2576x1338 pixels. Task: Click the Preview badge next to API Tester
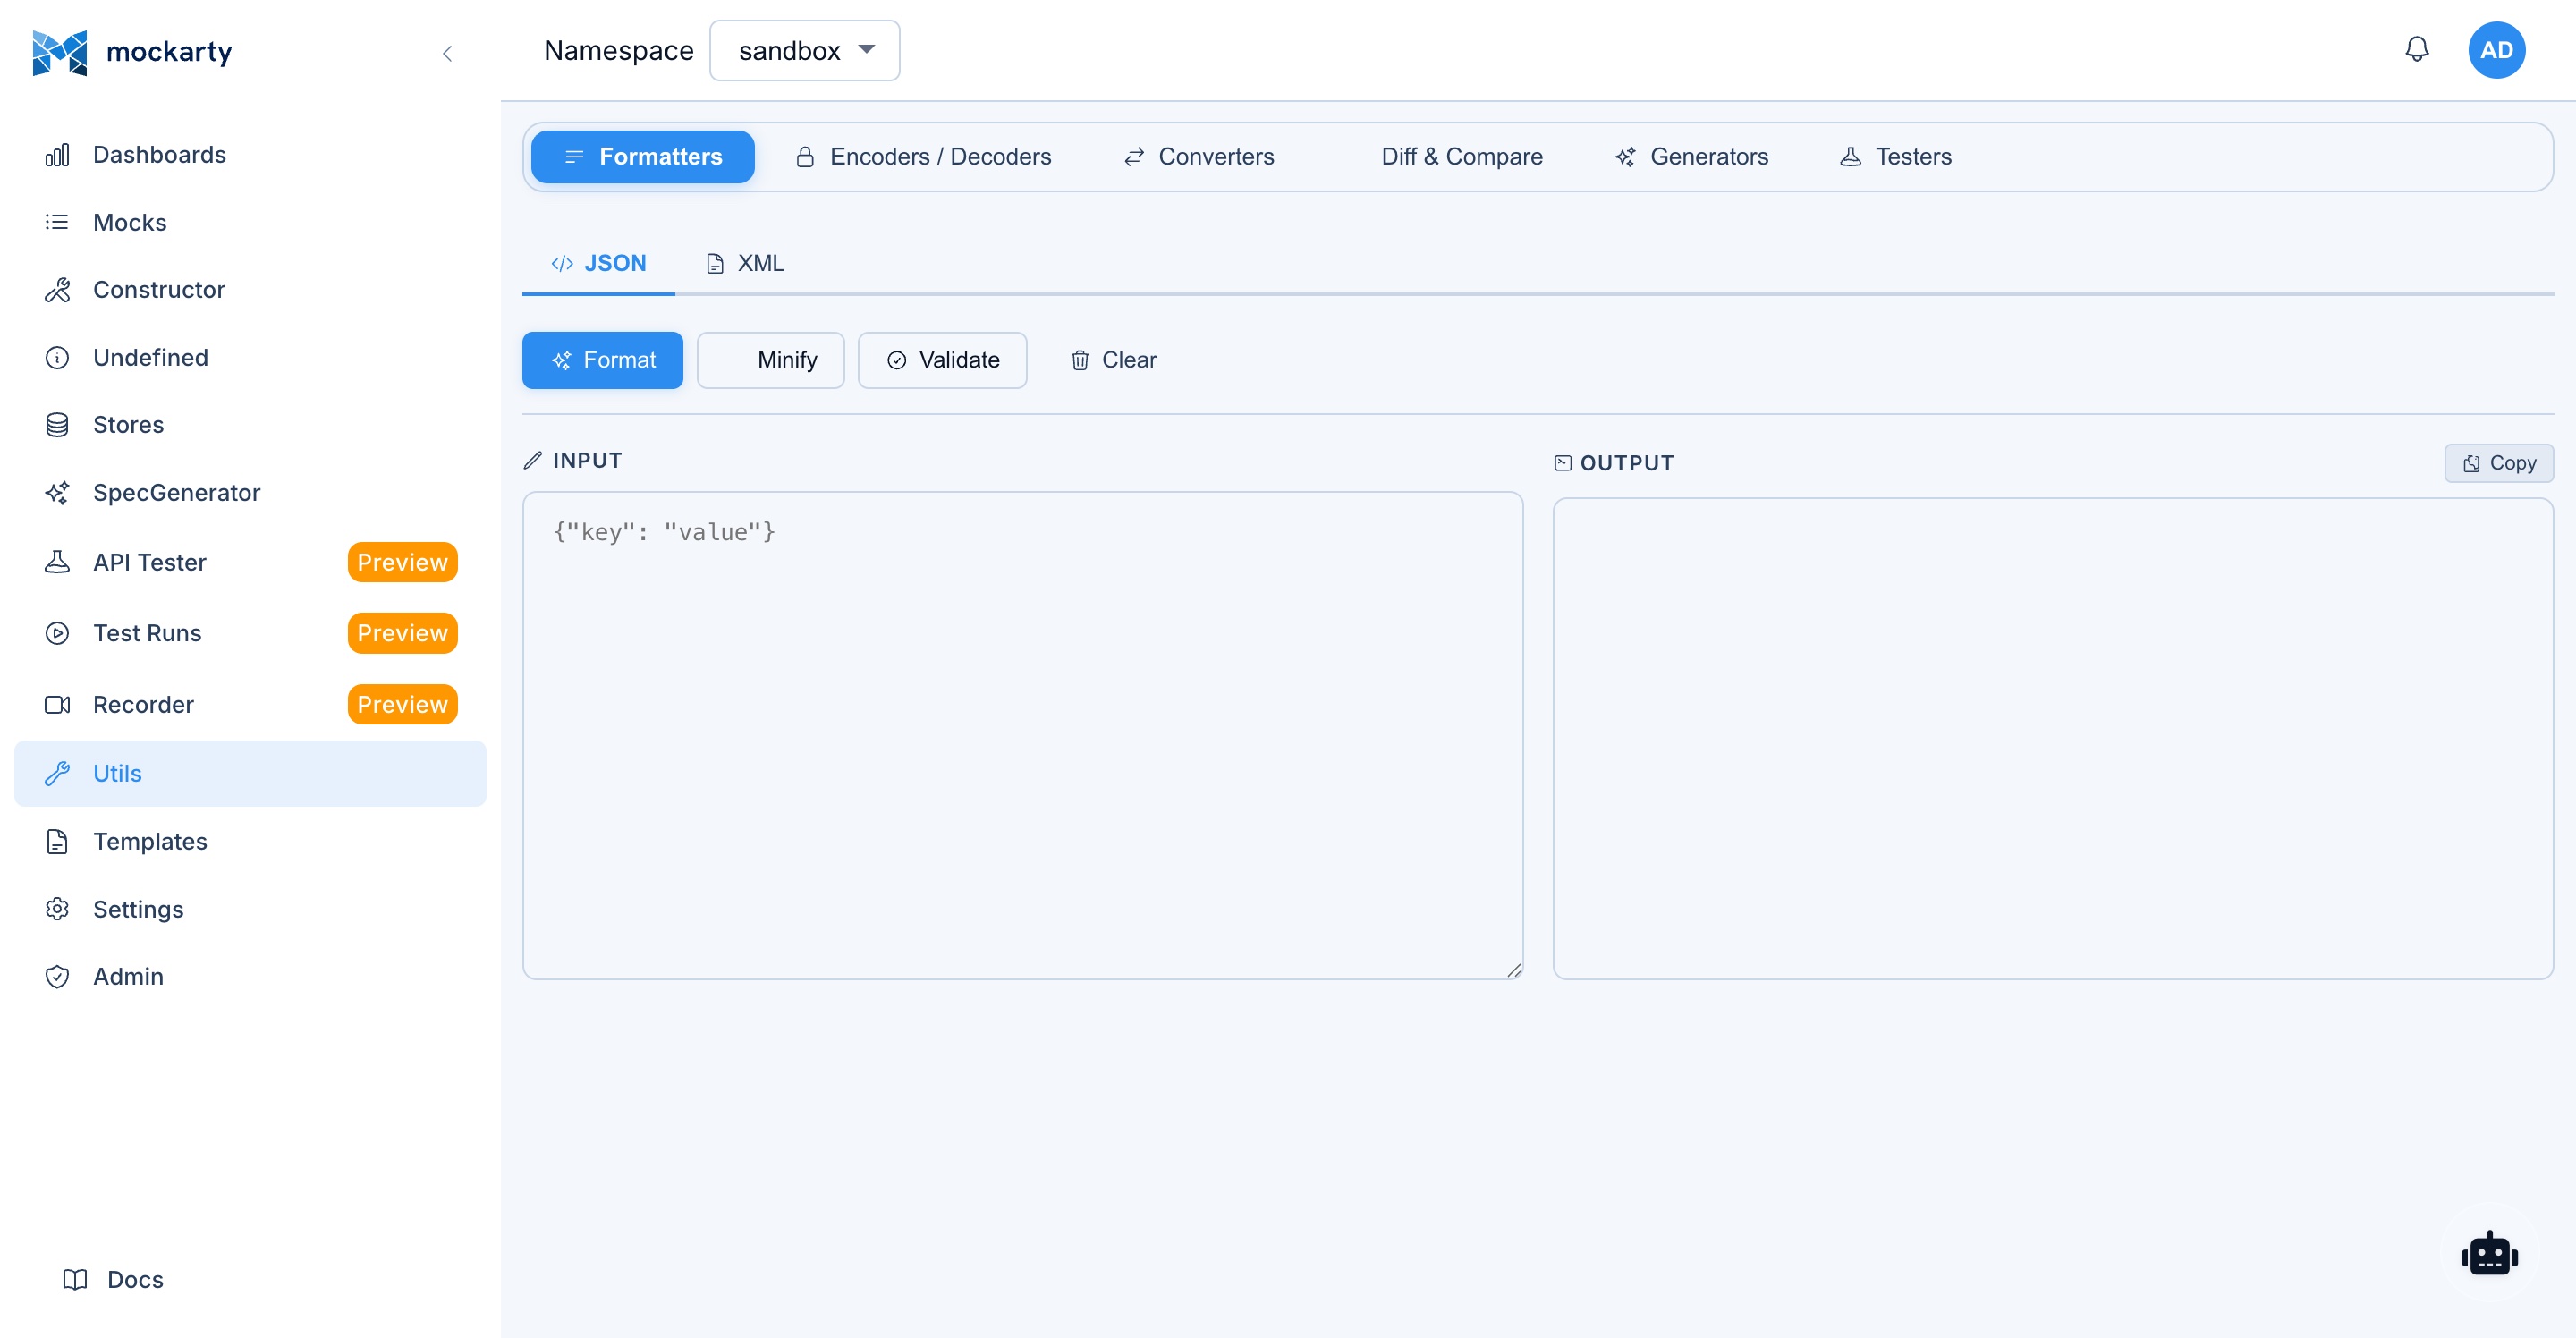click(402, 562)
